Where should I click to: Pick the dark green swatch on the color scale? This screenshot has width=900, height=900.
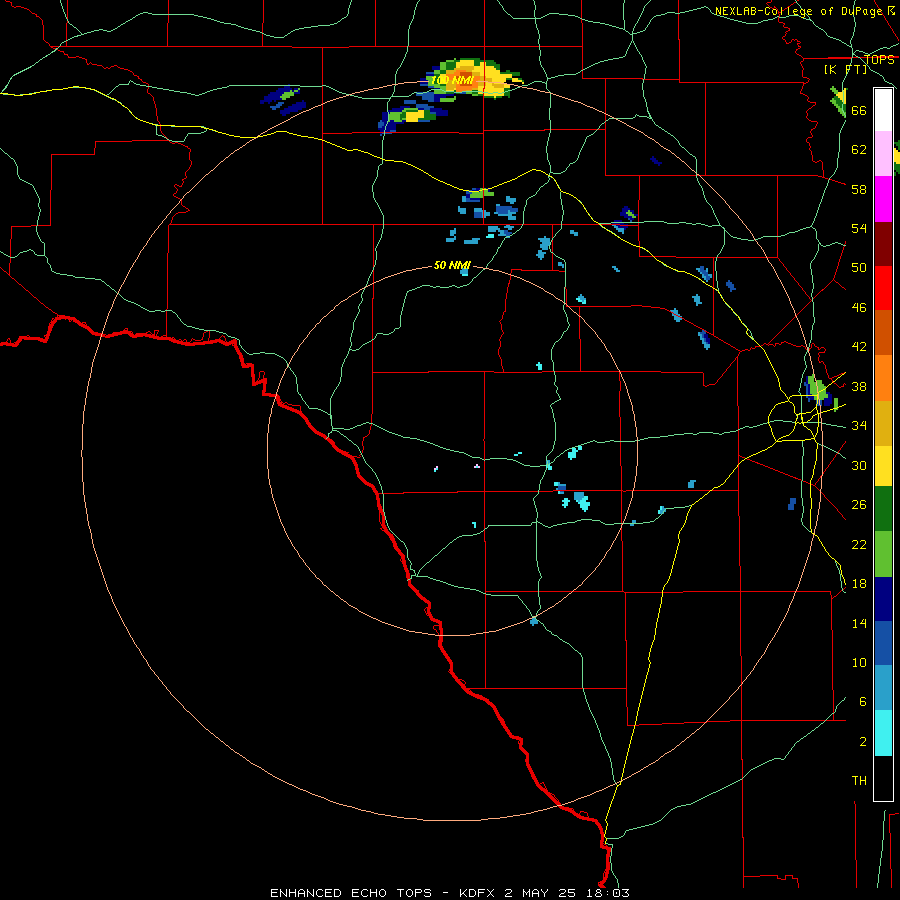pyautogui.click(x=883, y=509)
